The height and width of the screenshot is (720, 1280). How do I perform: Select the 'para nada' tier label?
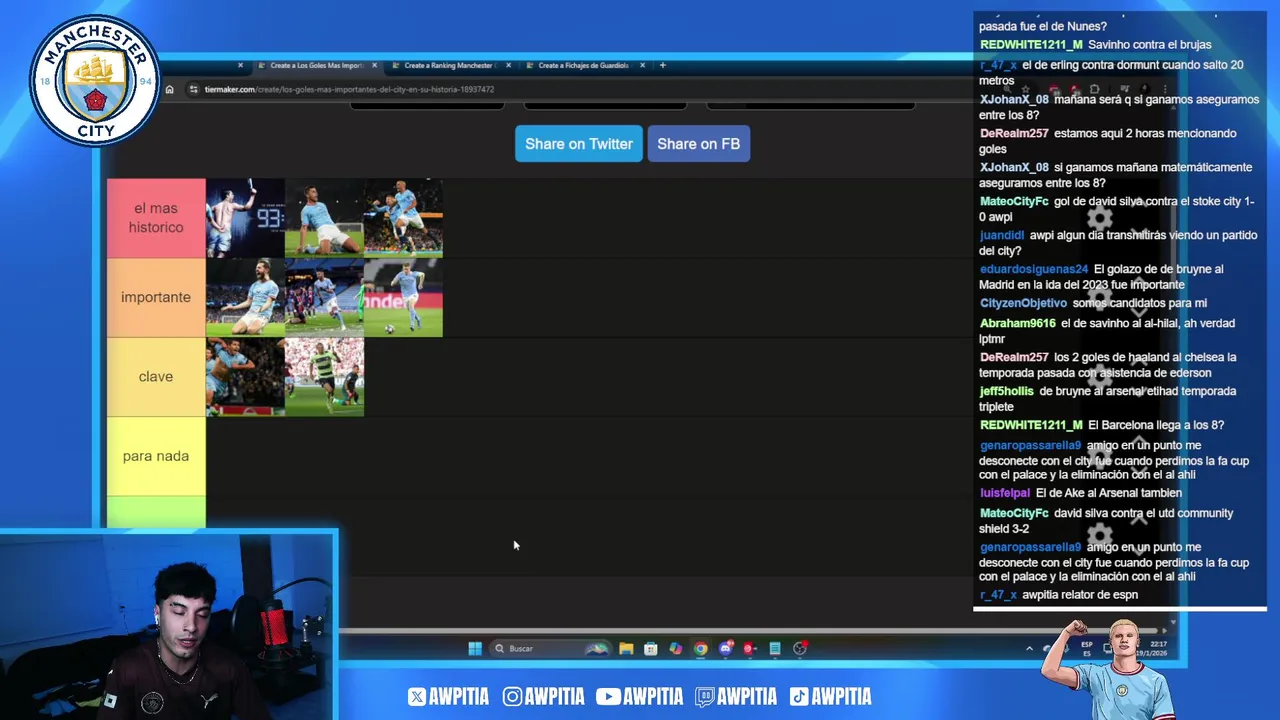pos(156,456)
